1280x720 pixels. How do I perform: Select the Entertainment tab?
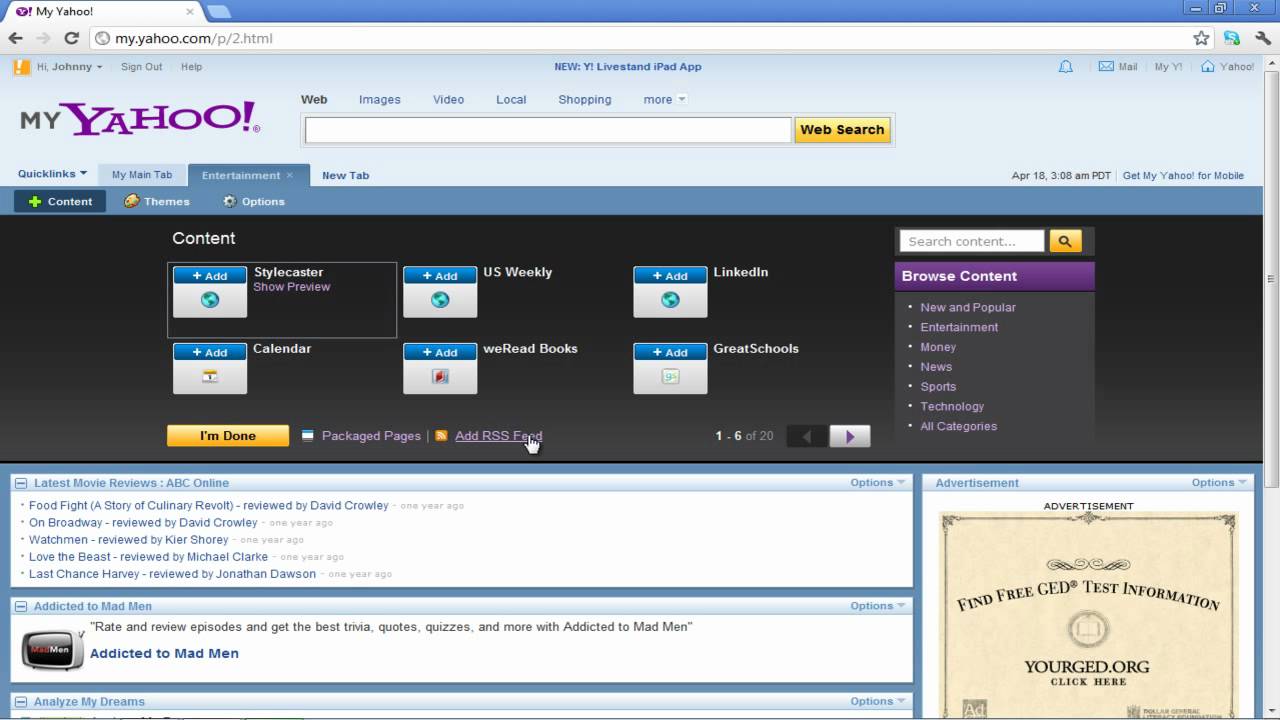[241, 175]
